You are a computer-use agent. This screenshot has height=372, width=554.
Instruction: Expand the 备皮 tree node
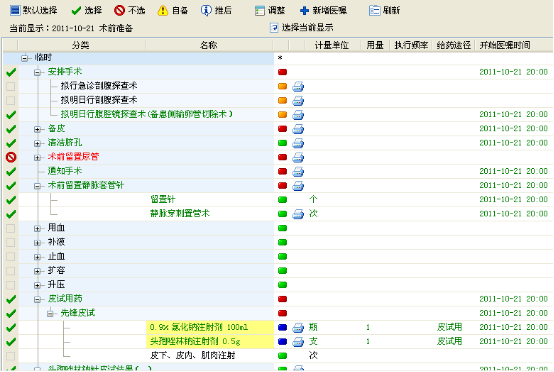click(x=37, y=129)
